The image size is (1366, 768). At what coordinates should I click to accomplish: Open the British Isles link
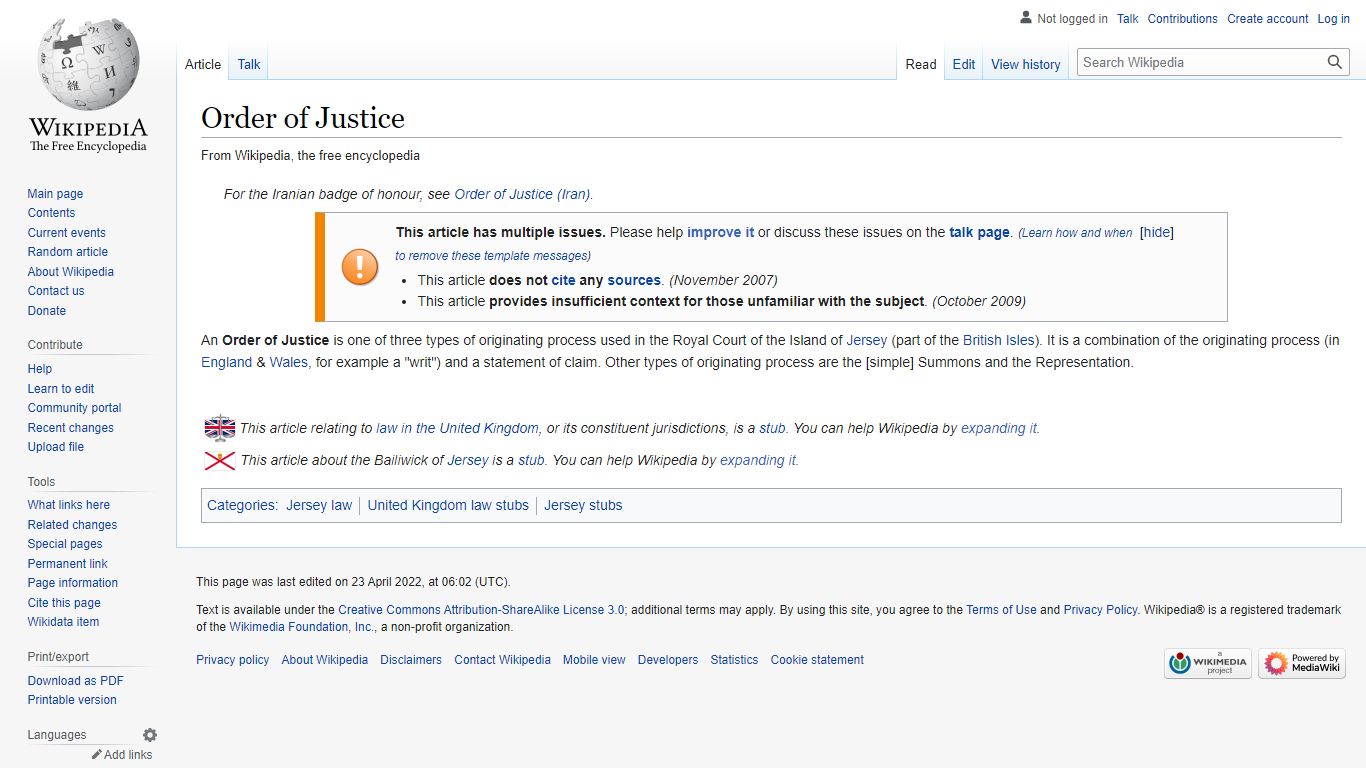[1000, 340]
